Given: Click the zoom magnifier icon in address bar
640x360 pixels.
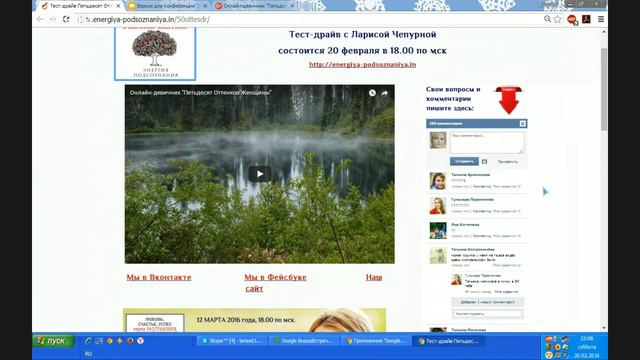Looking at the screenshot, I should click(x=547, y=19).
